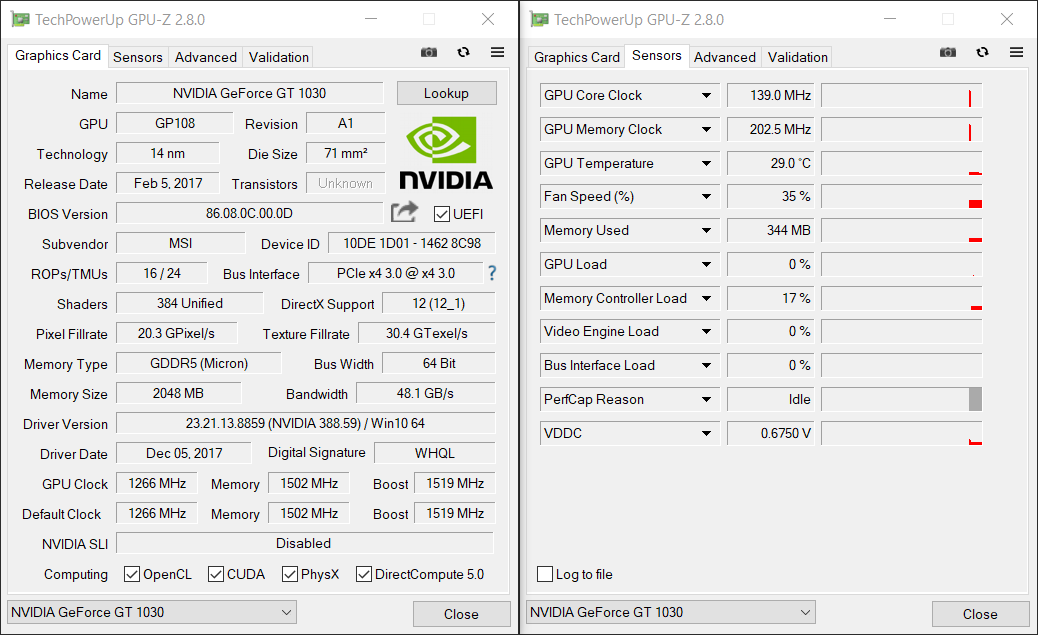This screenshot has width=1038, height=635.
Task: Click Memory Type value GDDR5 (Micron)
Action: pos(199,363)
